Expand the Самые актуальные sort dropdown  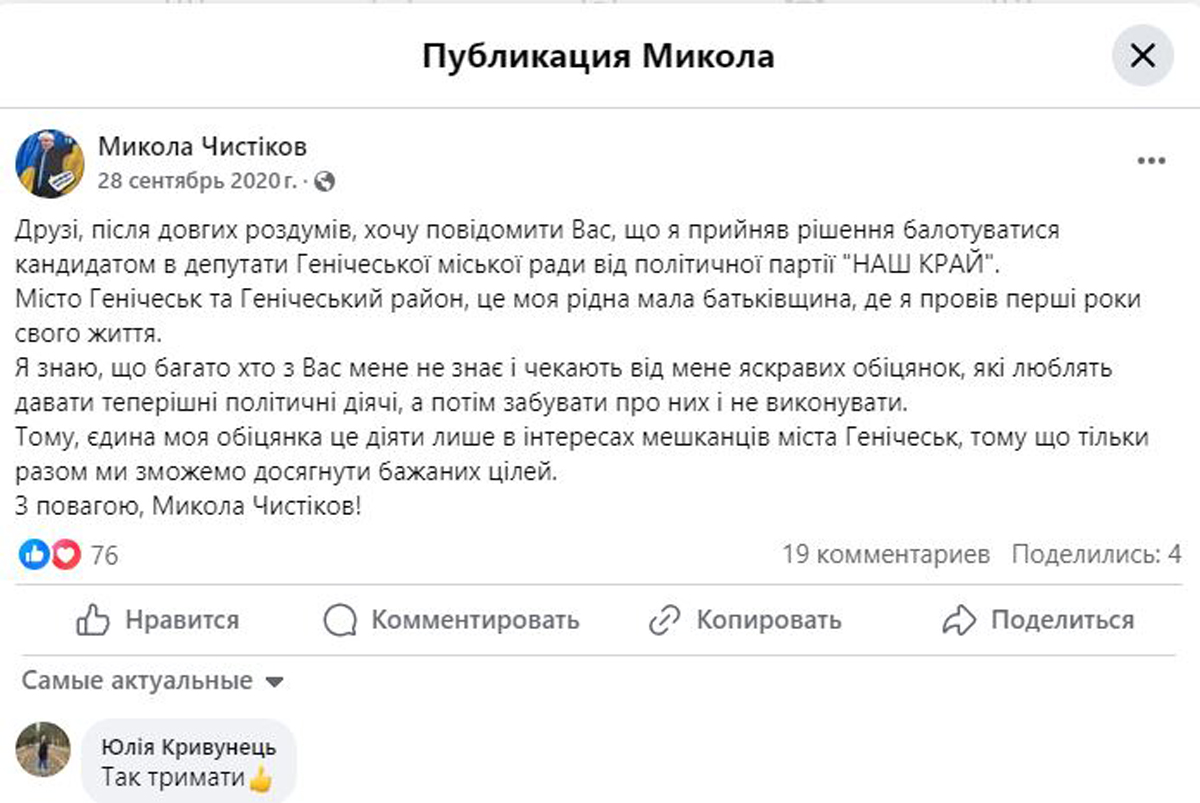pos(153,682)
